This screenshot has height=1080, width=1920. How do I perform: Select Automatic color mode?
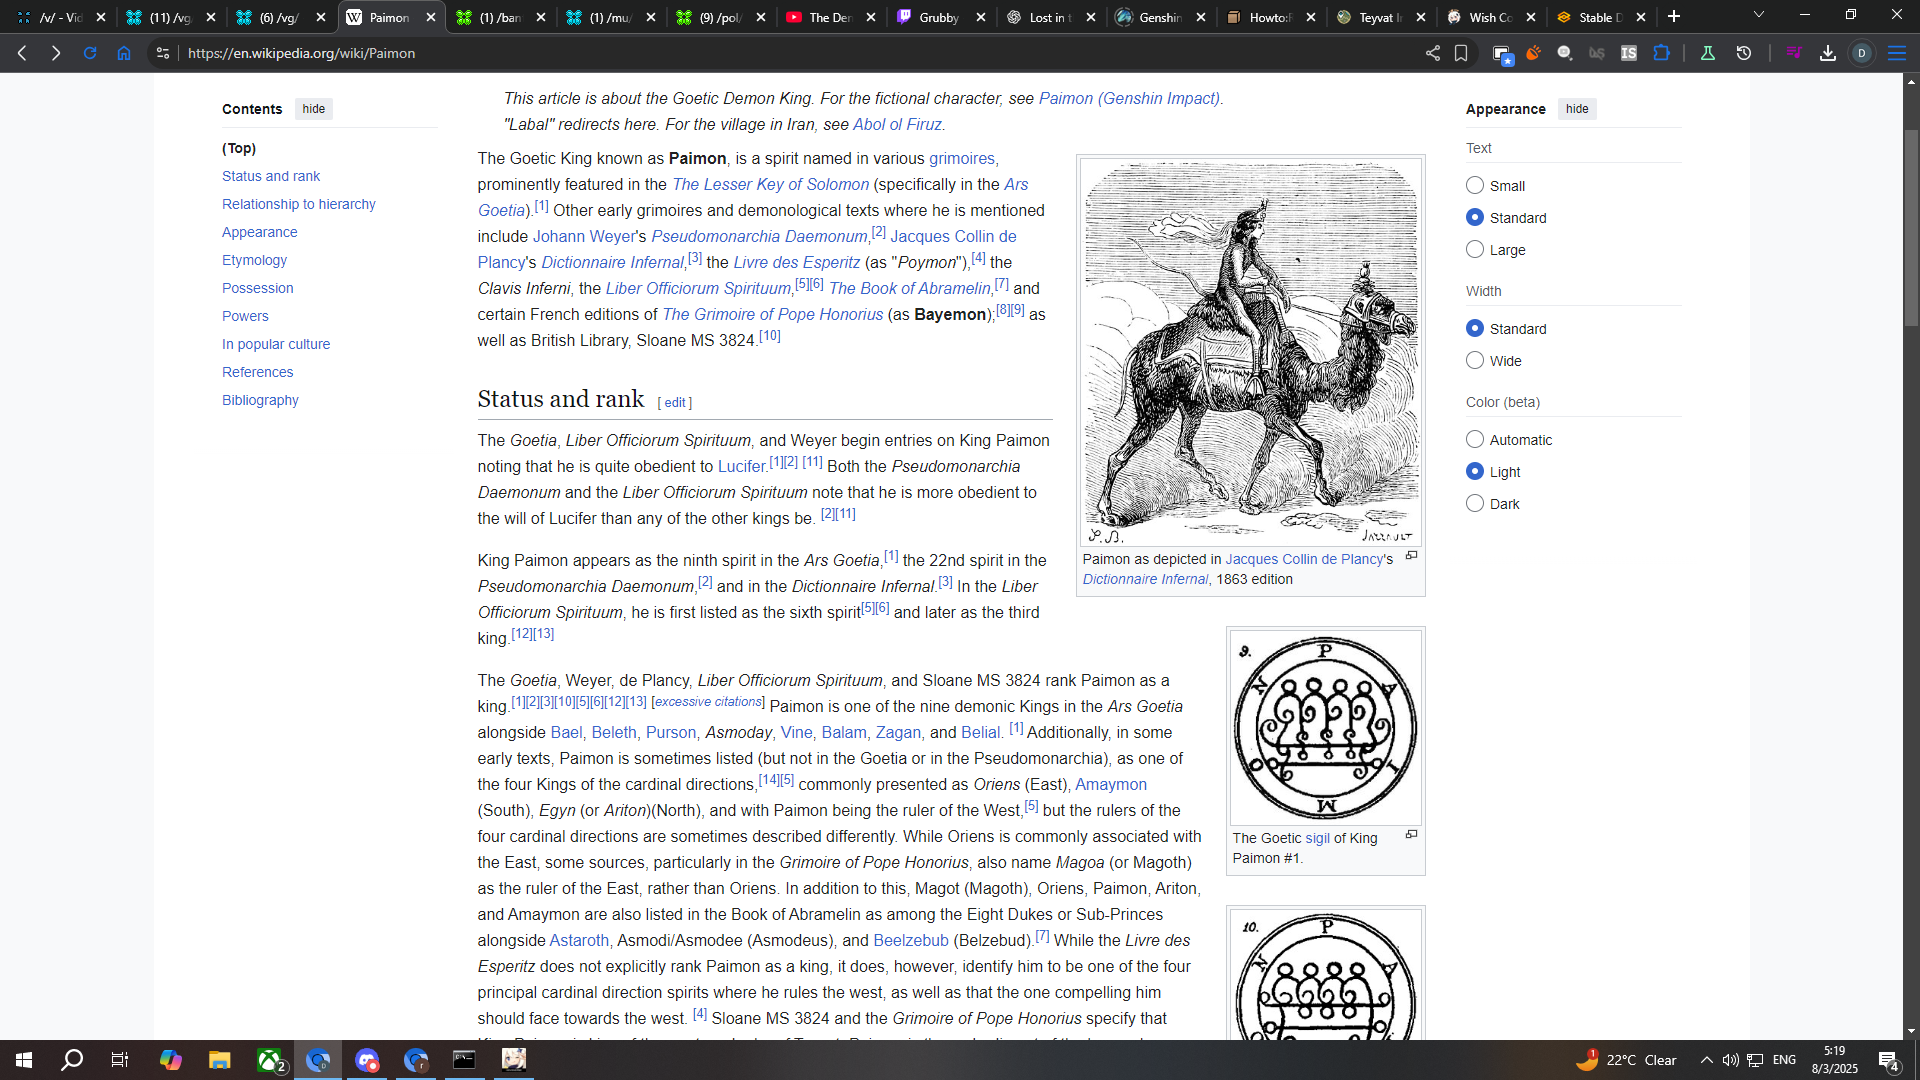tap(1475, 440)
